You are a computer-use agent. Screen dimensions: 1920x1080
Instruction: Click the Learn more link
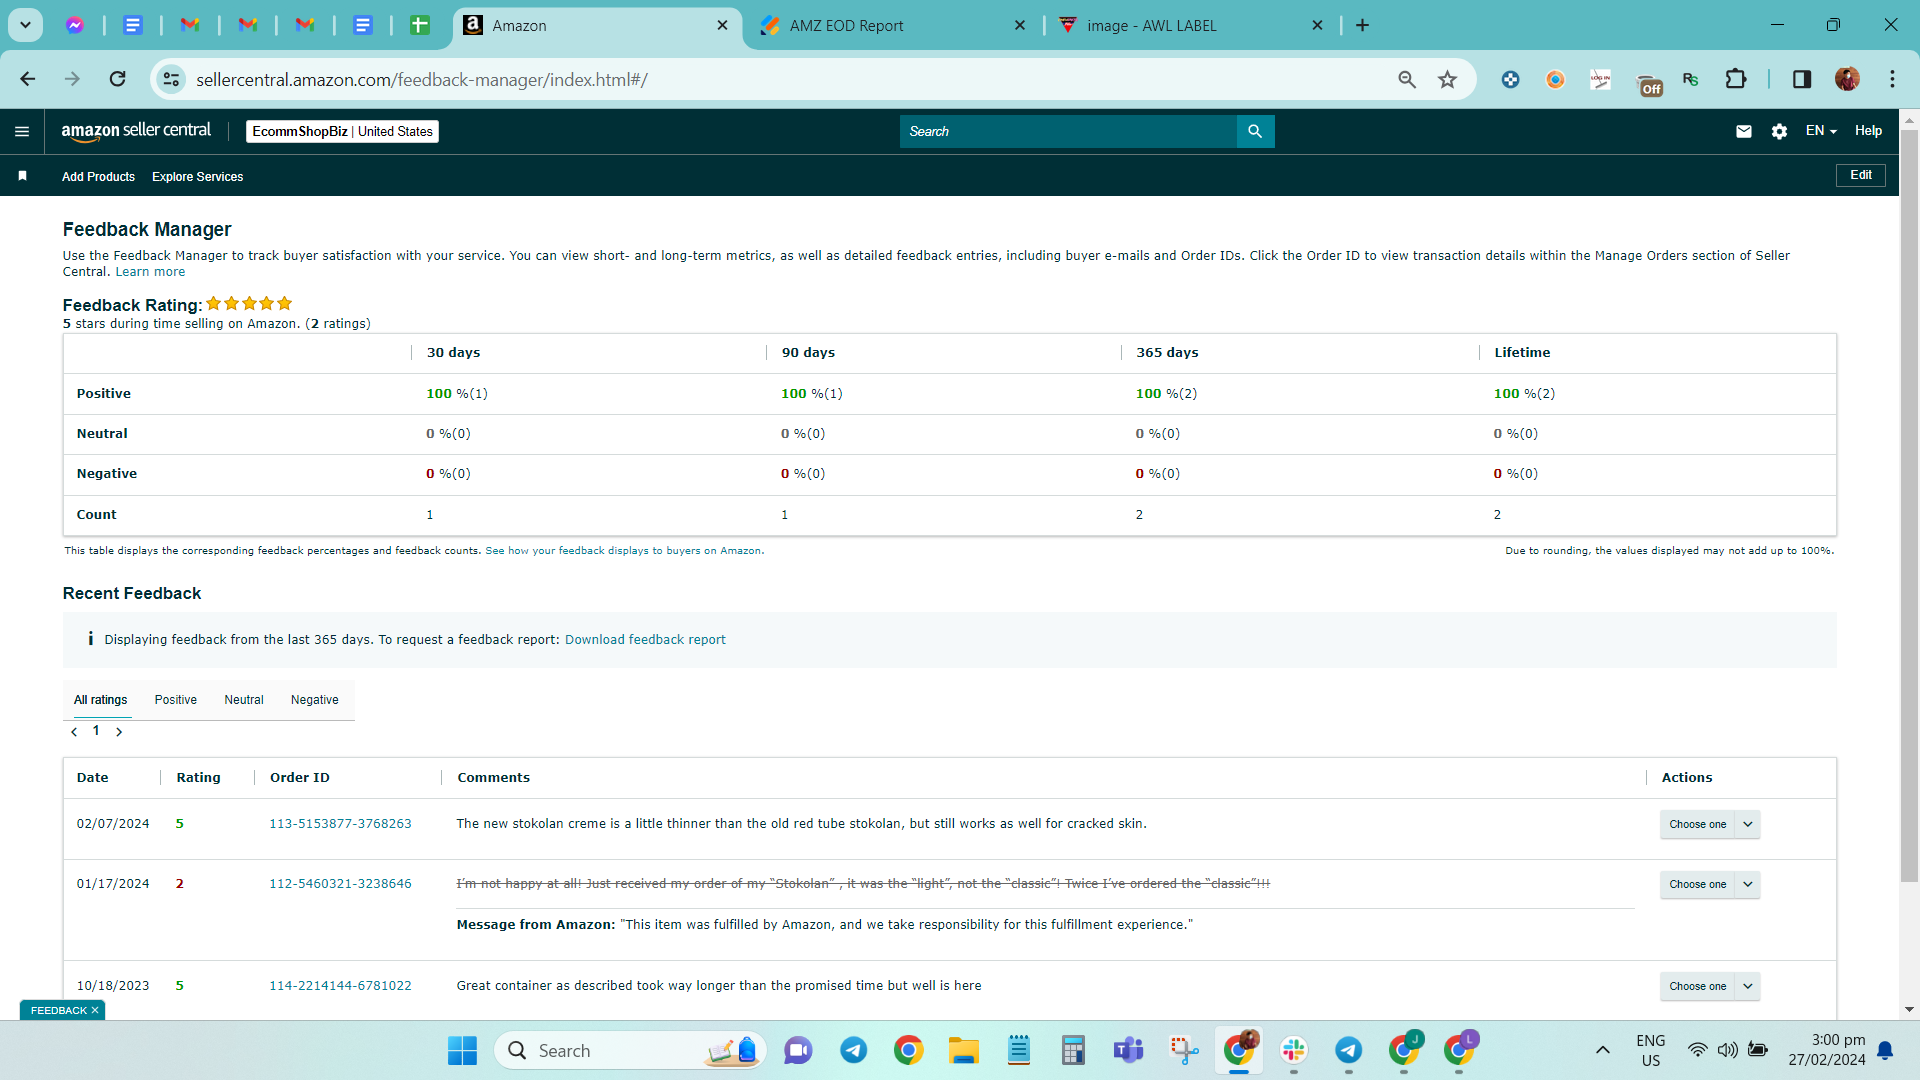[x=150, y=272]
